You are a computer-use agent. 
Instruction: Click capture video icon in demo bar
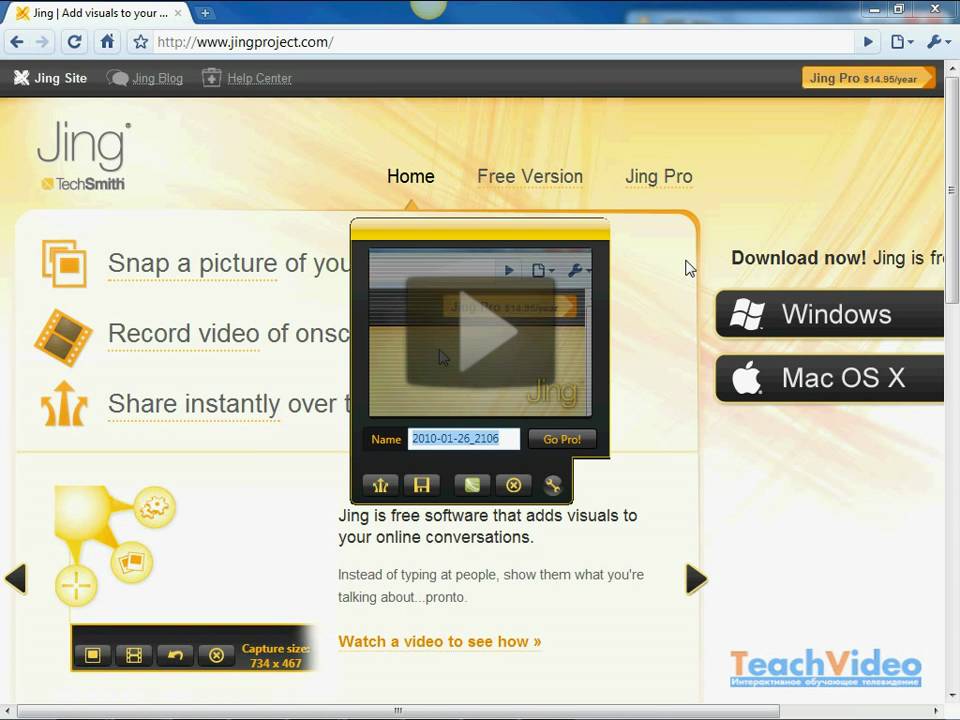pyautogui.click(x=133, y=656)
